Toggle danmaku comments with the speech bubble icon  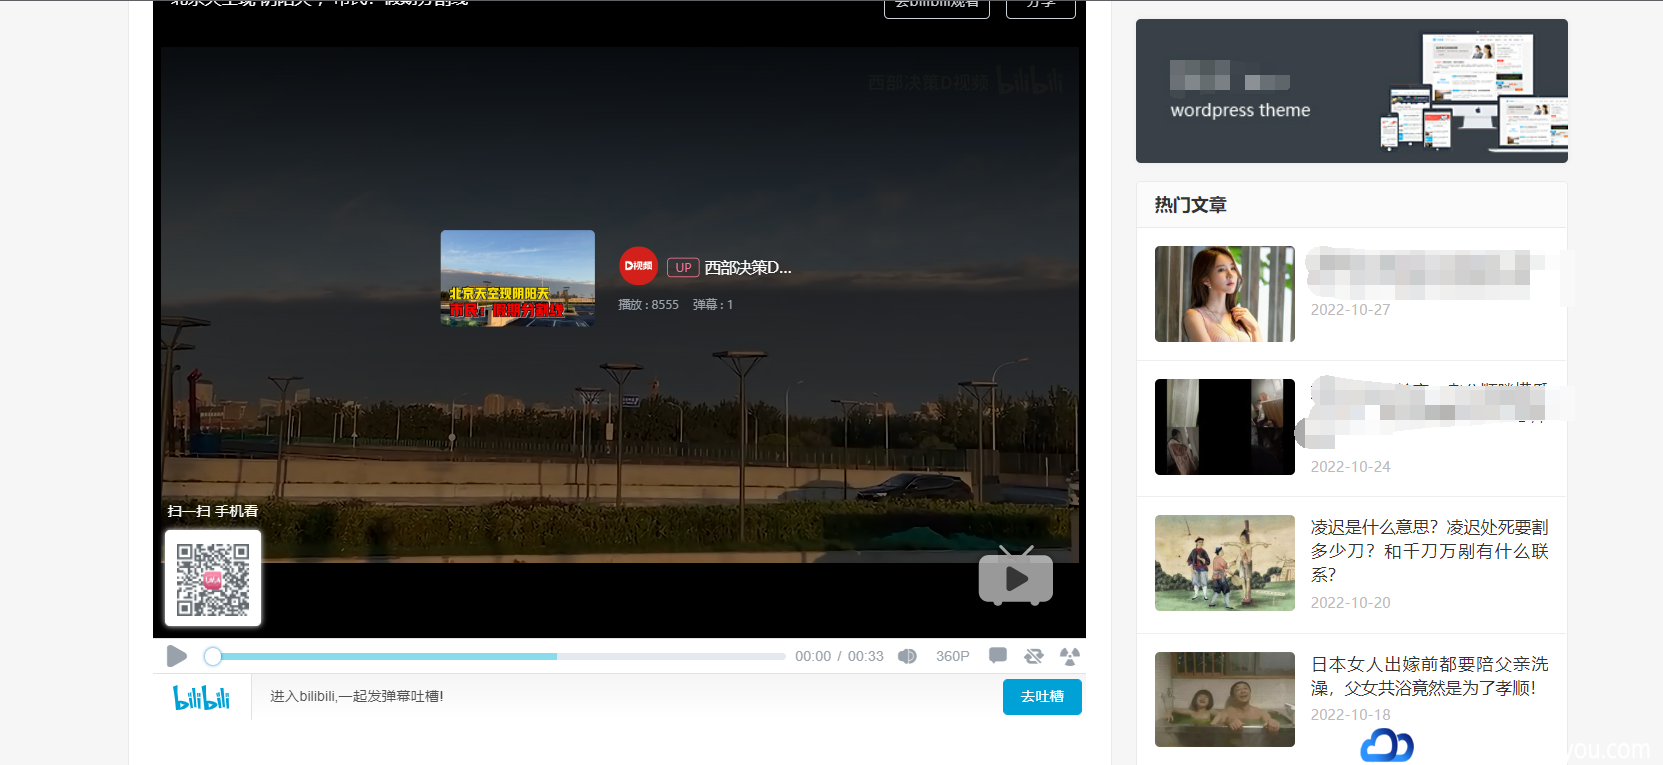(x=997, y=656)
